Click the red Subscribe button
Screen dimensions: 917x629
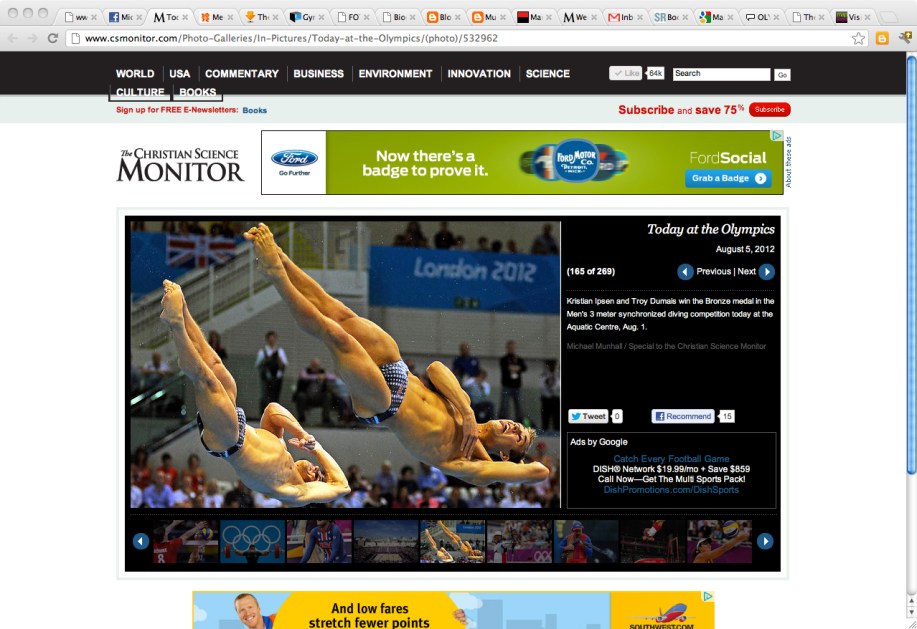[769, 110]
